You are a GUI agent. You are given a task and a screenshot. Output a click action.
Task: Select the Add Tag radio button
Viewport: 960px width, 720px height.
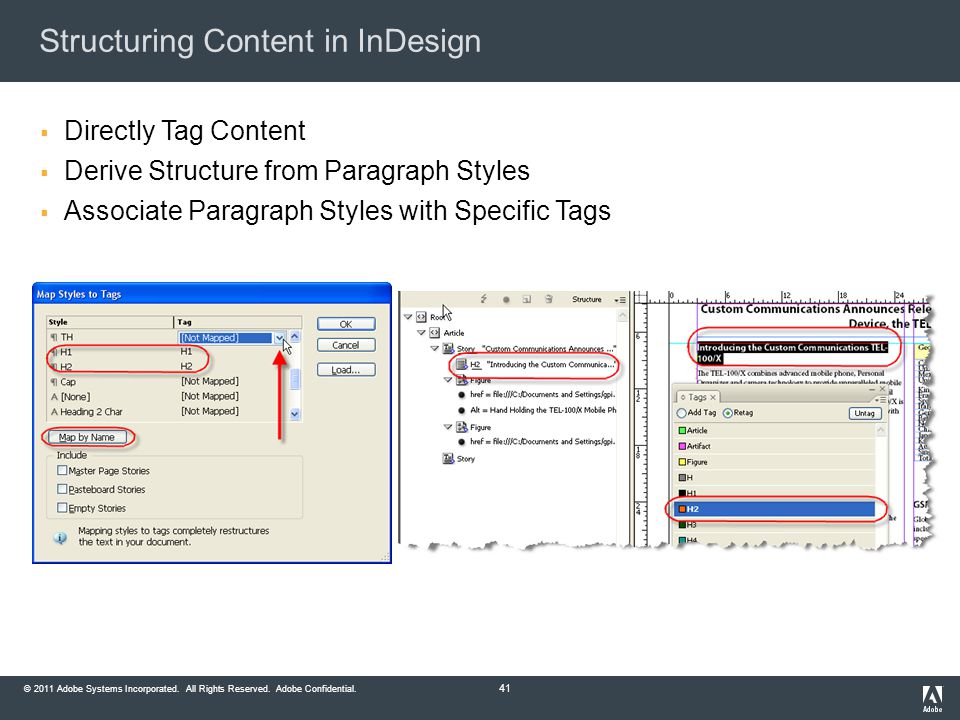click(681, 413)
